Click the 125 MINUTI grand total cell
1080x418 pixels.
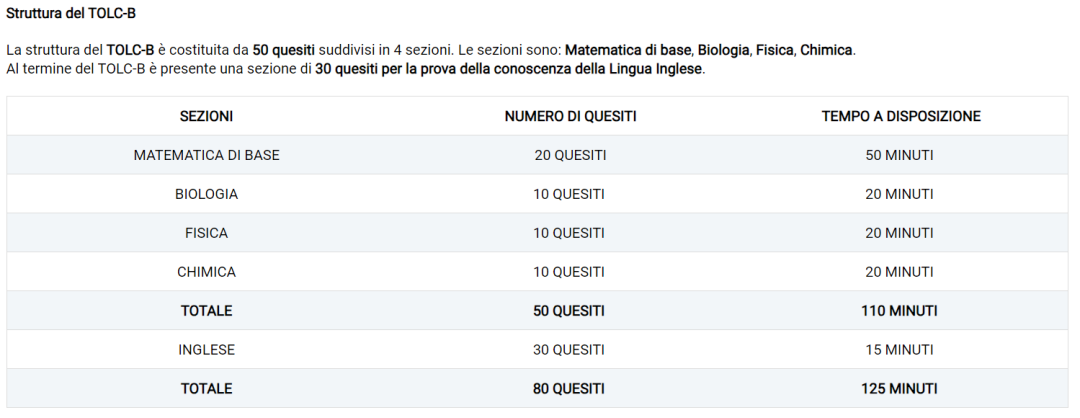(x=899, y=389)
